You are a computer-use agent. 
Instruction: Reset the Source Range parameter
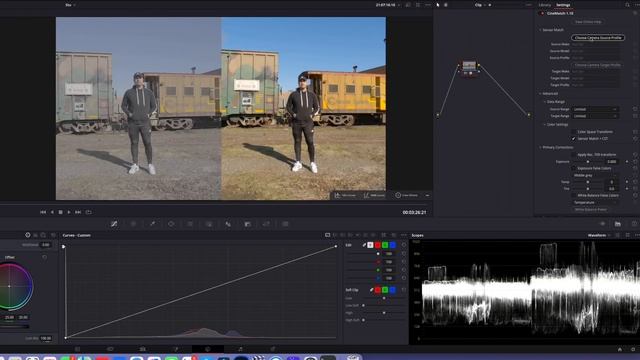[635, 109]
